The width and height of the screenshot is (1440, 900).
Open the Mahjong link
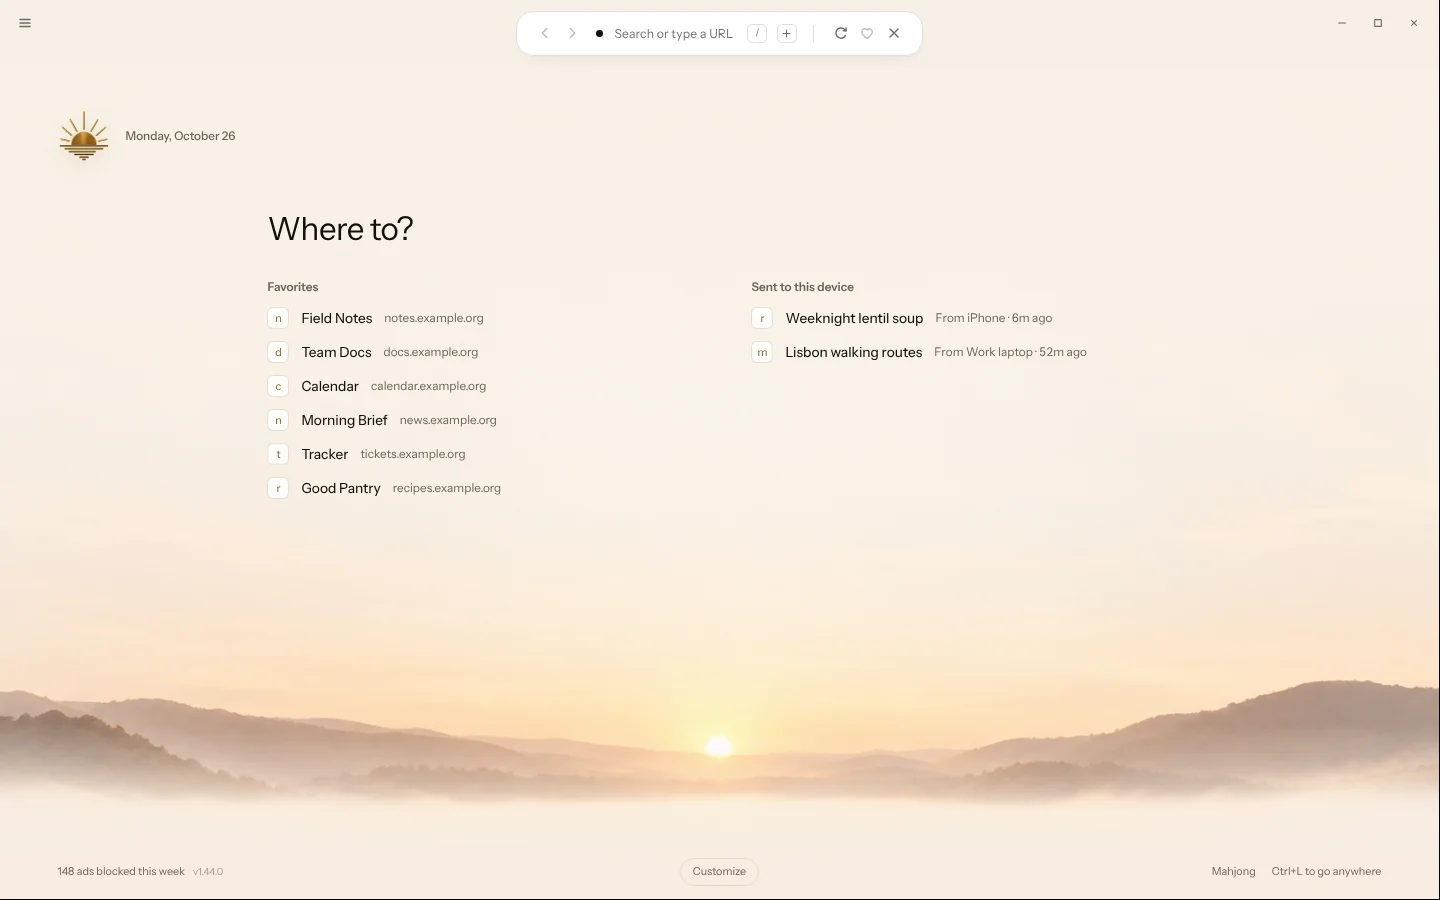pyautogui.click(x=1233, y=871)
